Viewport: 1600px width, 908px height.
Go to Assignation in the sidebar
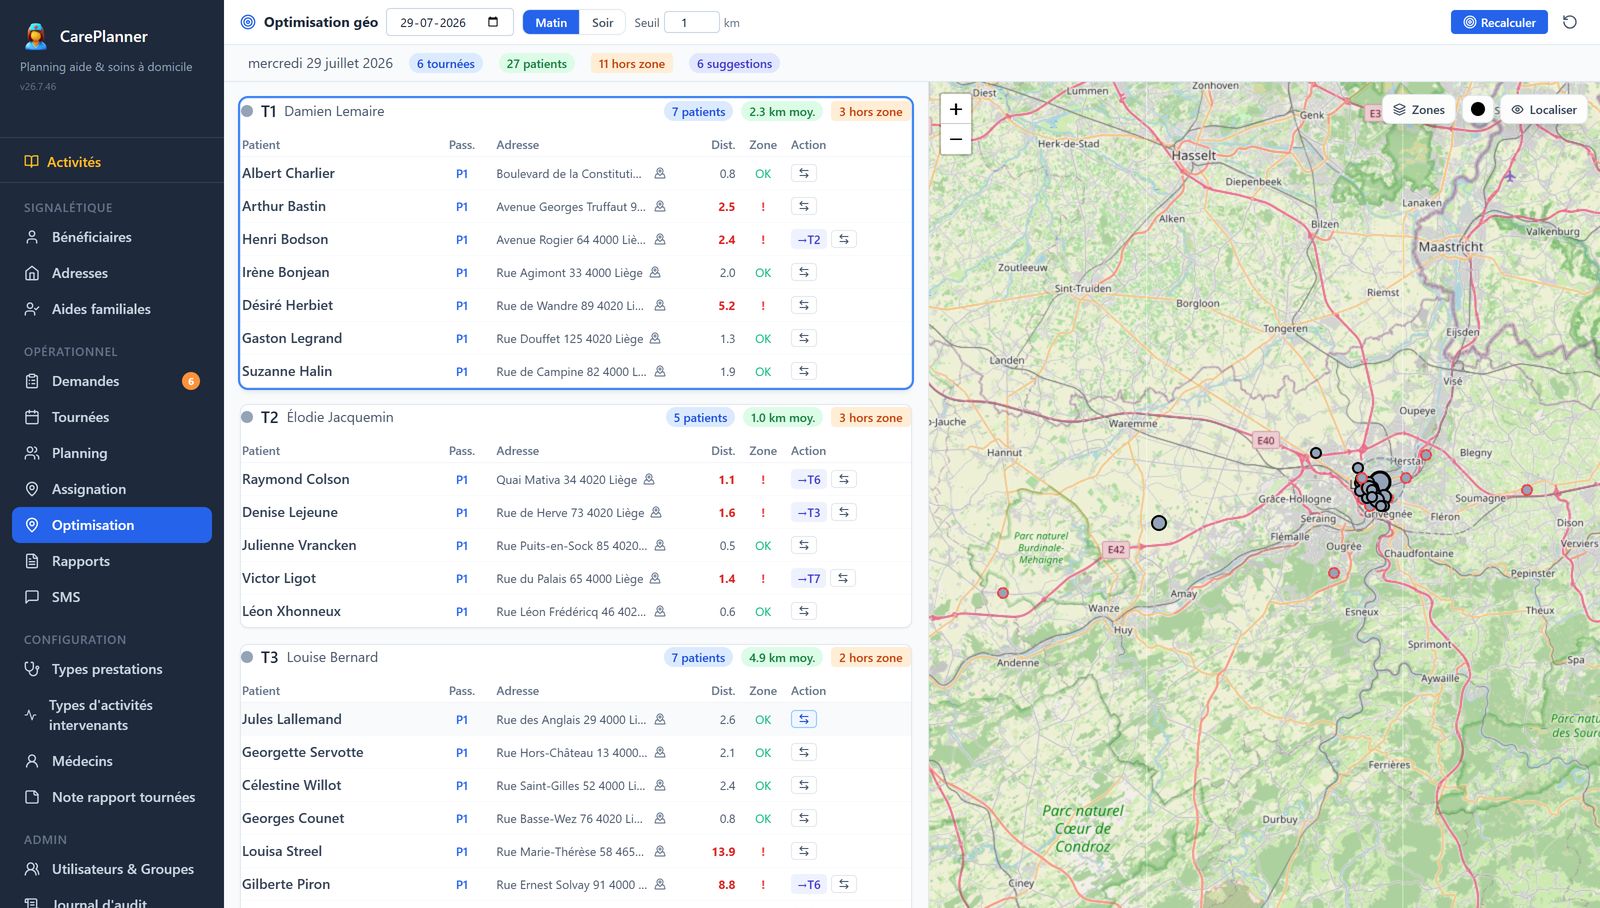(112, 489)
